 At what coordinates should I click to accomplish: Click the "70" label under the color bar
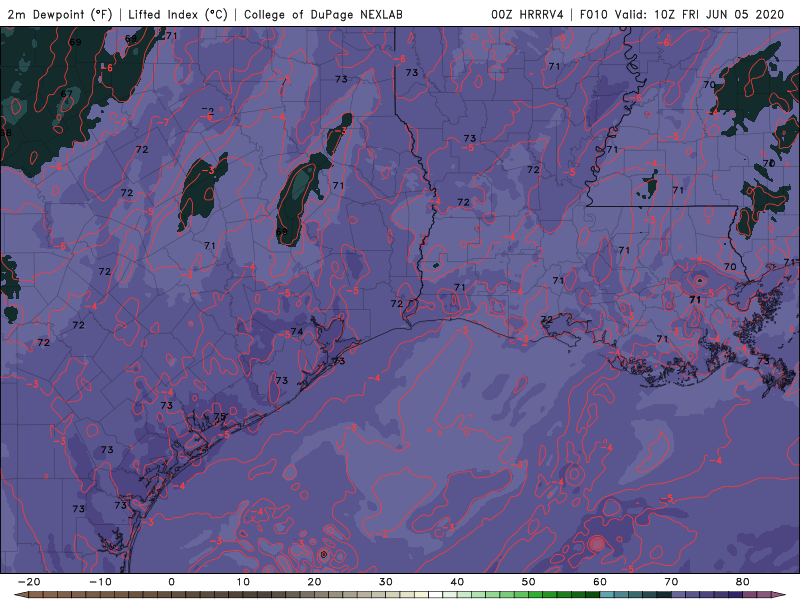pyautogui.click(x=671, y=582)
